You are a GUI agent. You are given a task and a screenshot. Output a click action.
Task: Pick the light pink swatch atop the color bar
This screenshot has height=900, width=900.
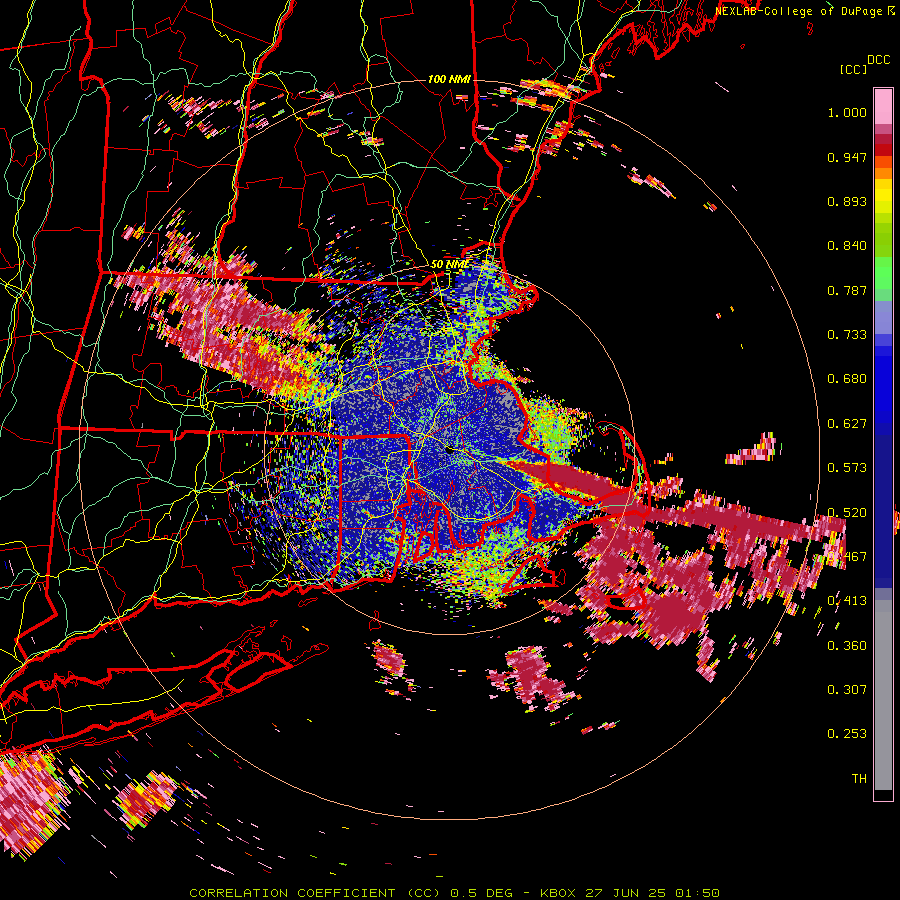tap(883, 106)
